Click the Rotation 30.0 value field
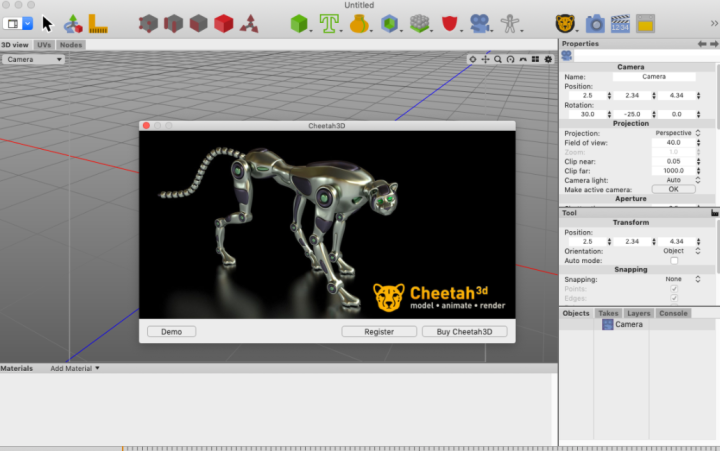 [587, 114]
